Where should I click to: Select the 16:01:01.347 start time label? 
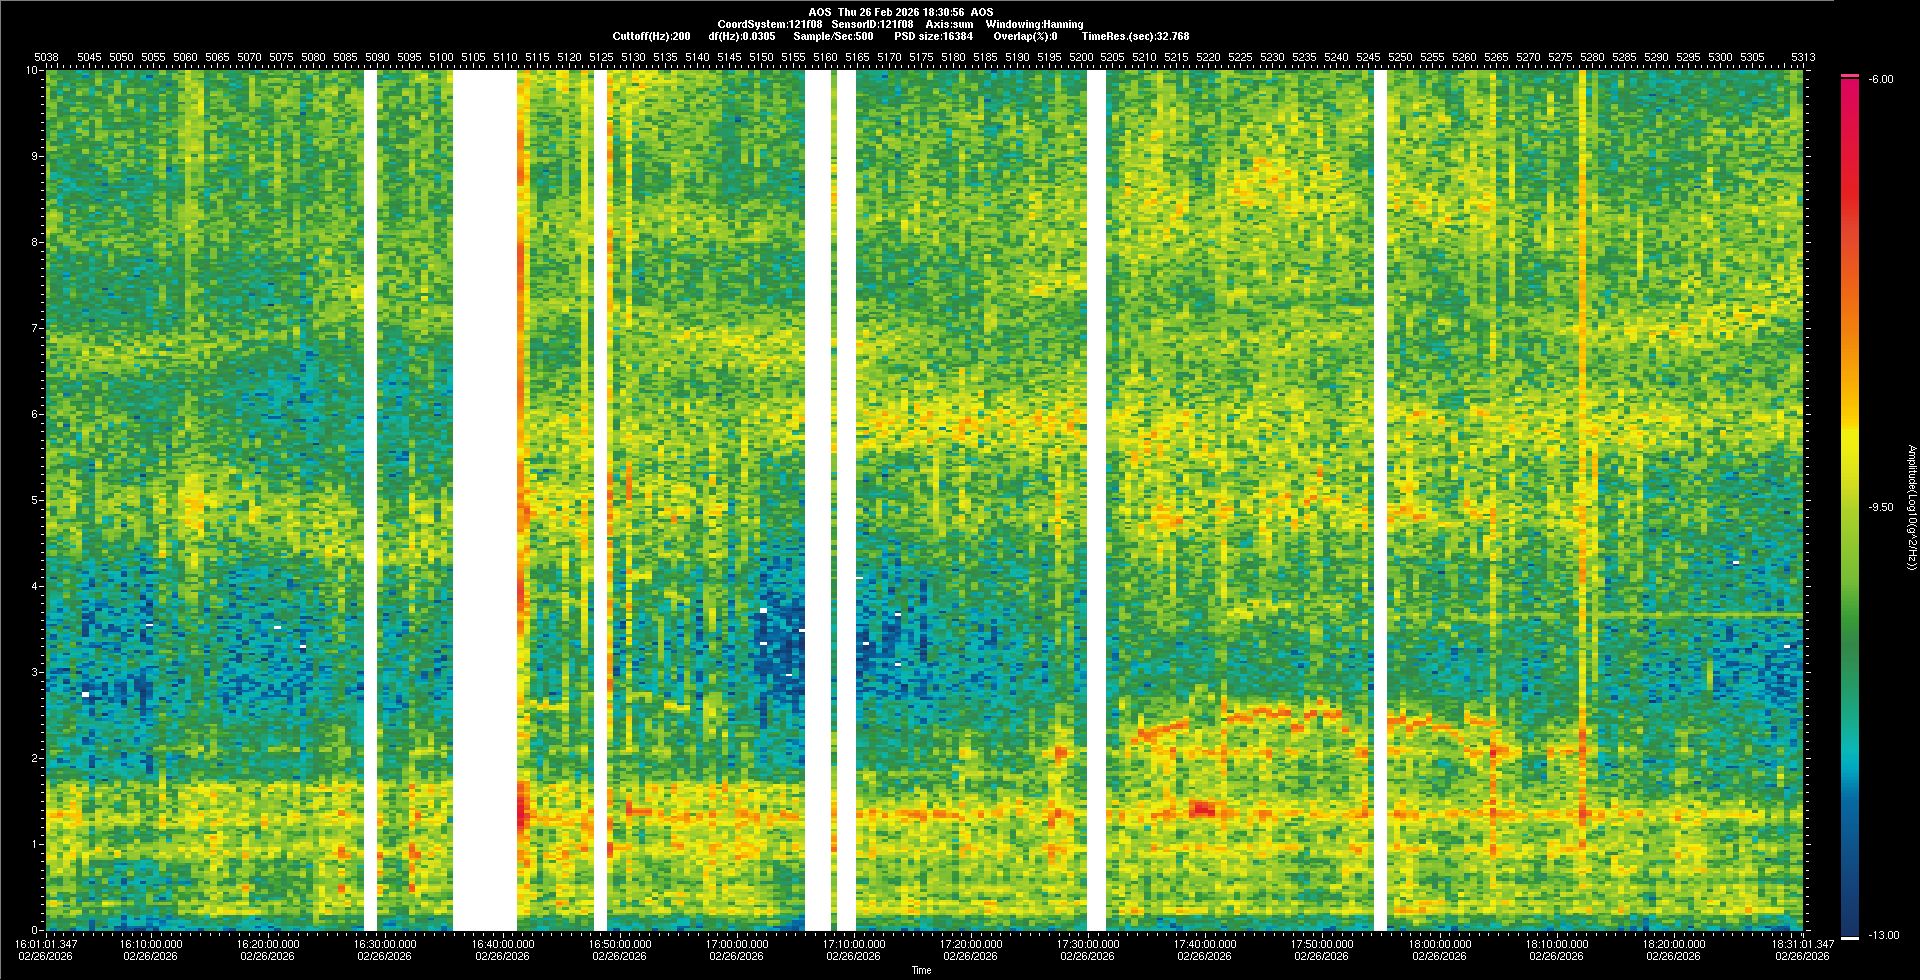point(46,943)
